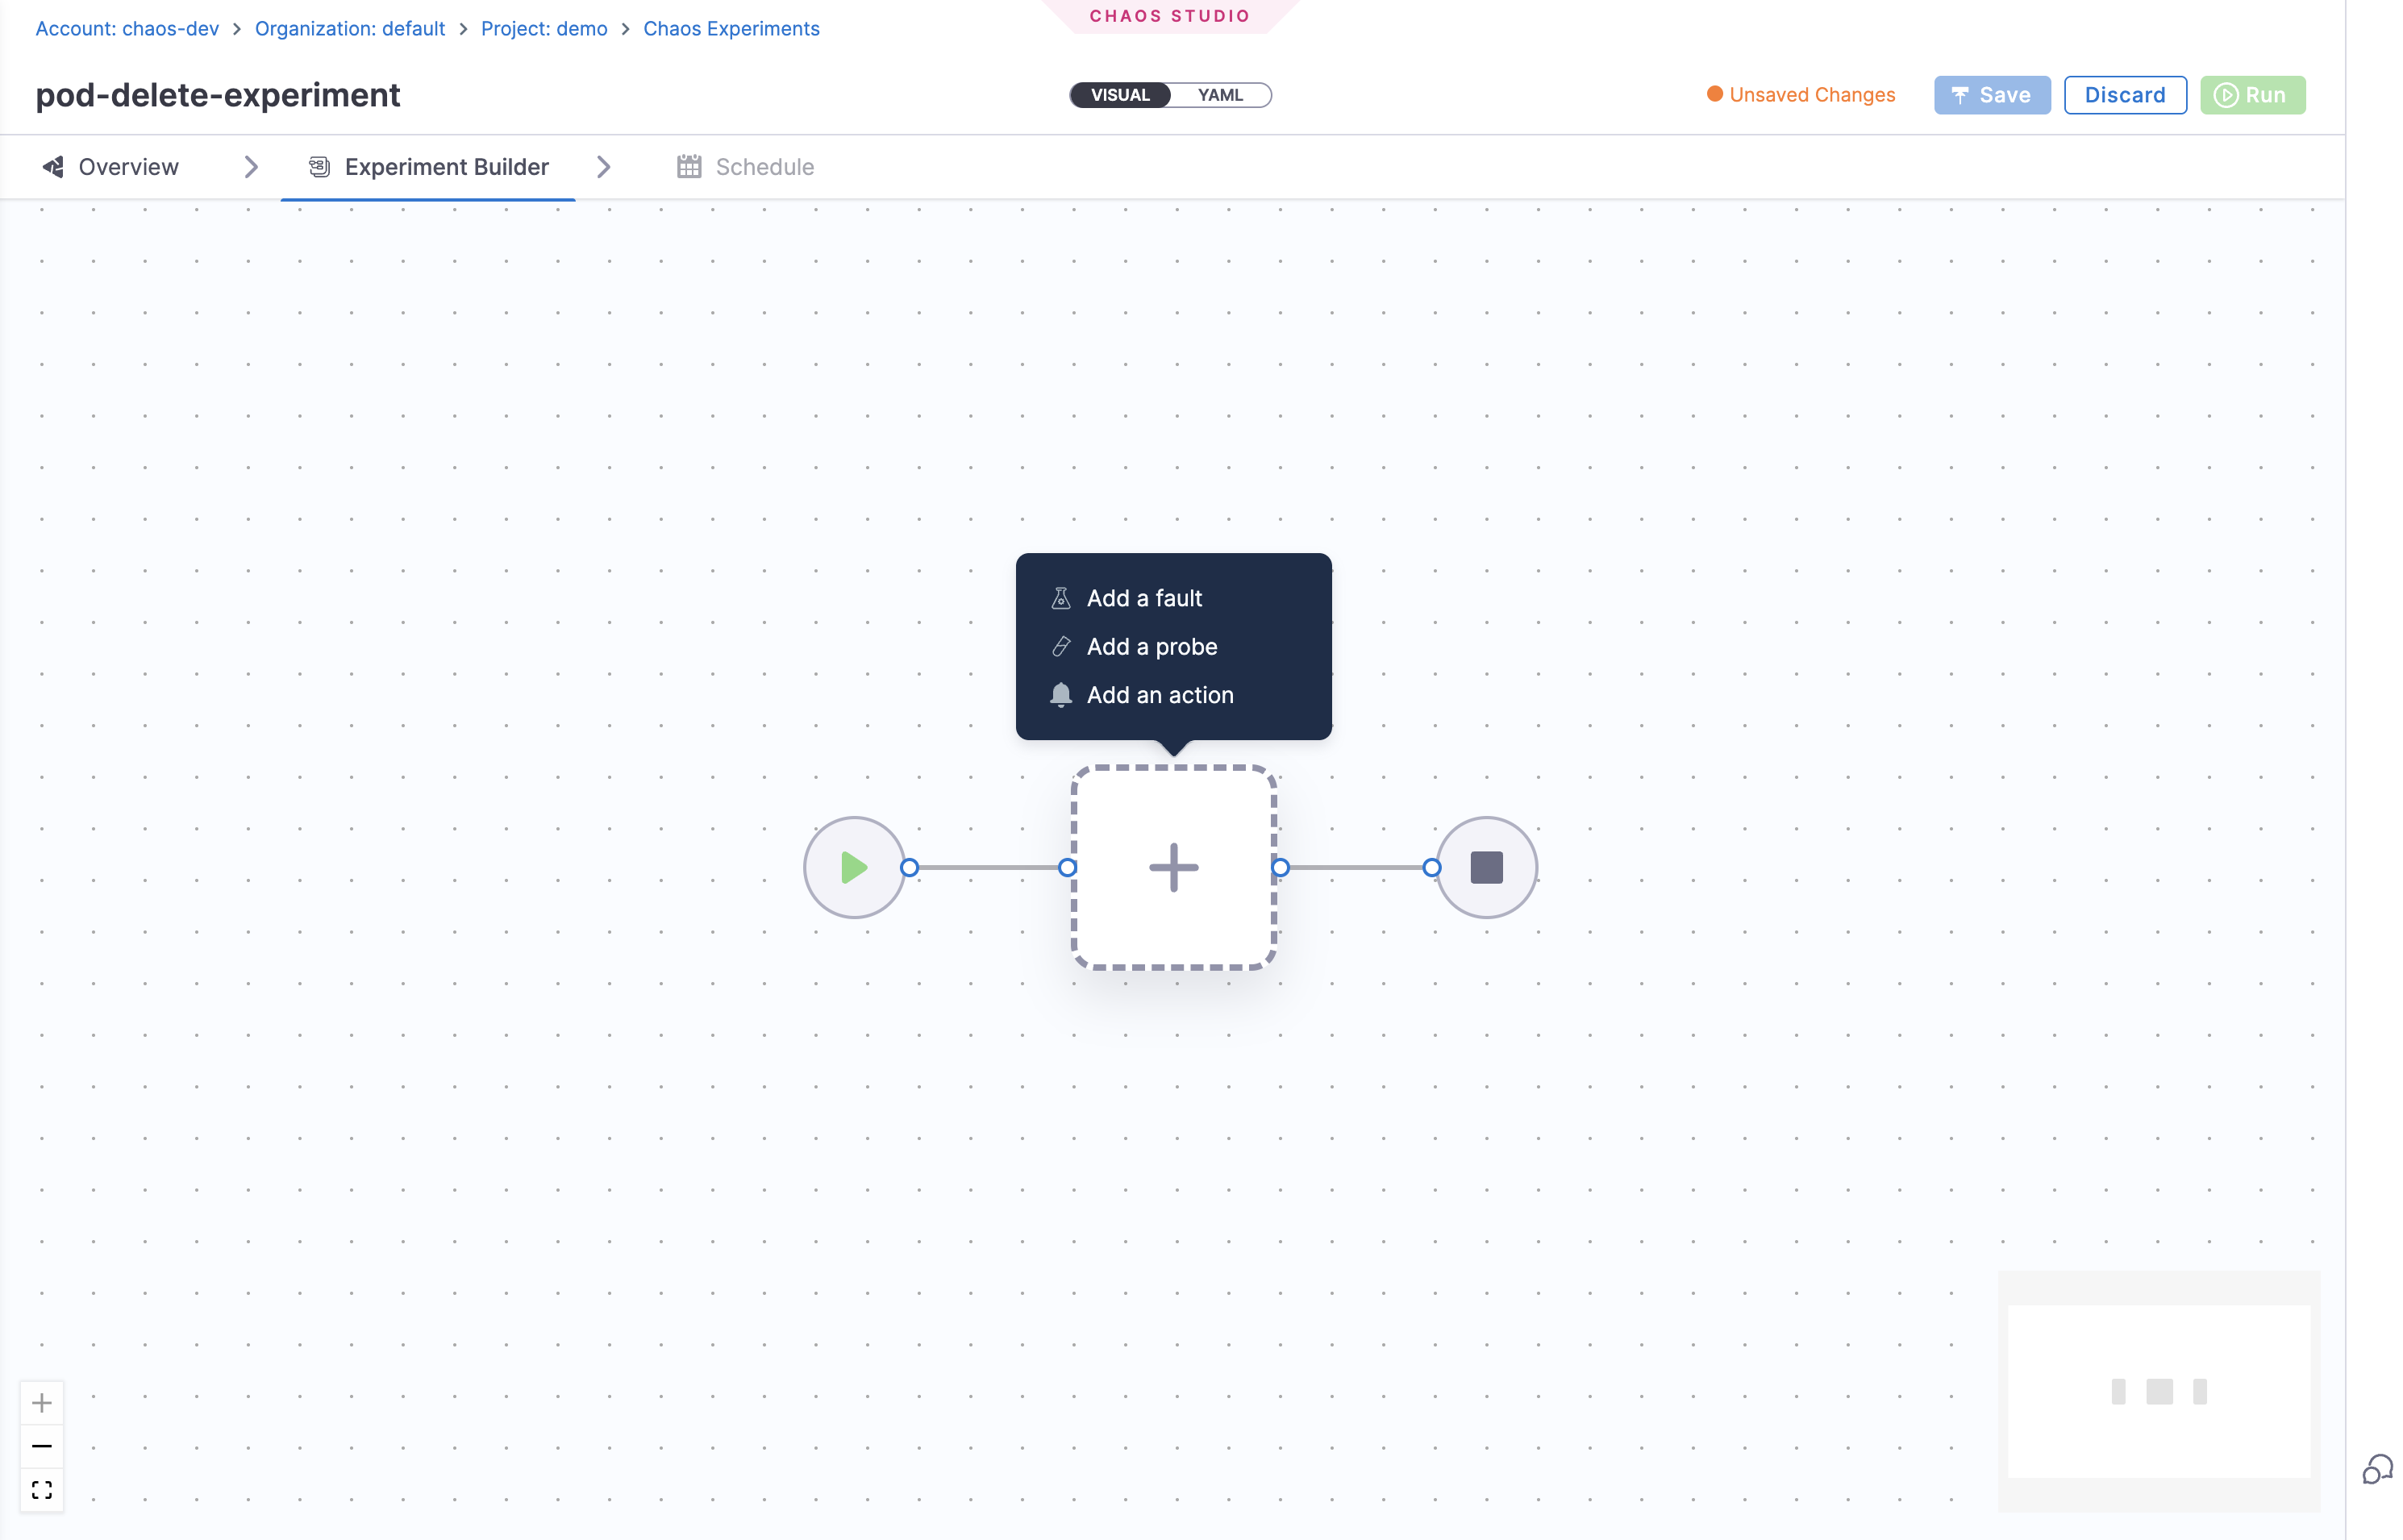This screenshot has width=2403, height=1540.
Task: Click the Experiment Builder flask icon
Action: [x=318, y=166]
